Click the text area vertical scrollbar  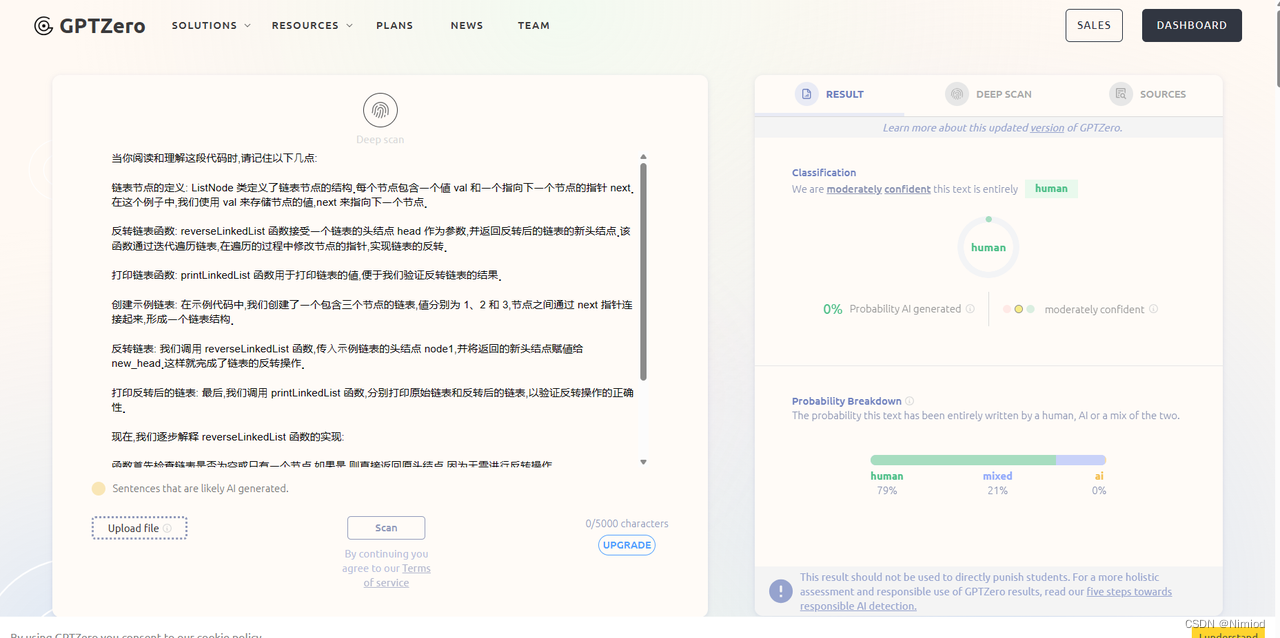tap(643, 272)
